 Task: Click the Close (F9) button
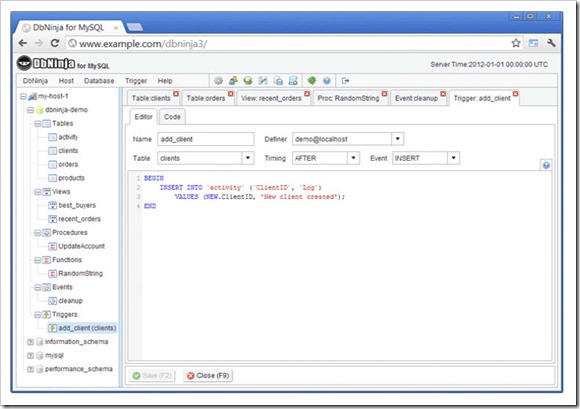coord(208,376)
